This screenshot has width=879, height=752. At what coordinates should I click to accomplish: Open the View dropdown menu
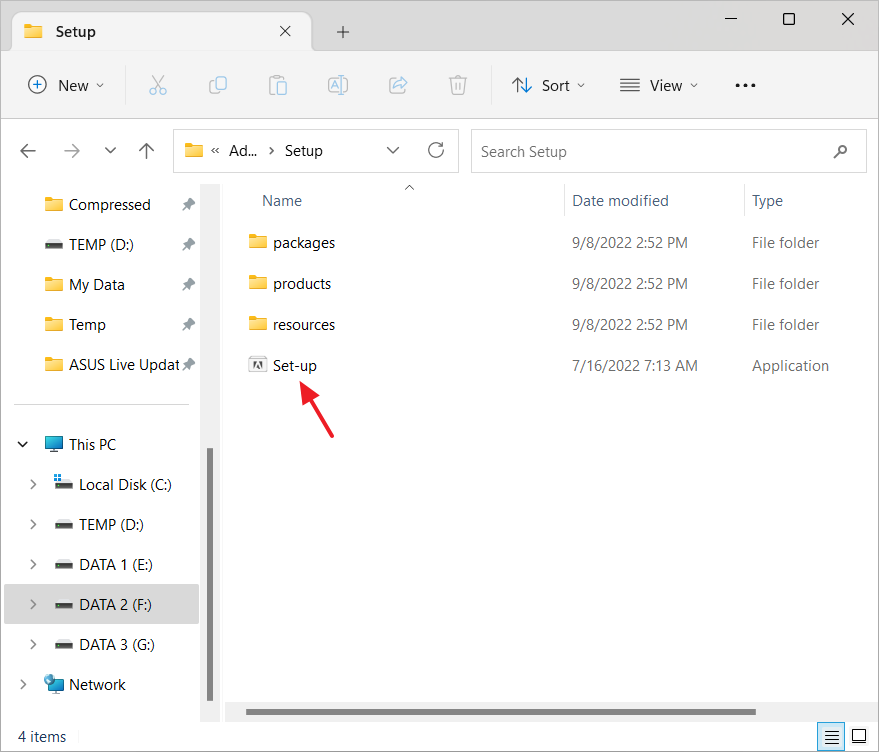pyautogui.click(x=659, y=86)
